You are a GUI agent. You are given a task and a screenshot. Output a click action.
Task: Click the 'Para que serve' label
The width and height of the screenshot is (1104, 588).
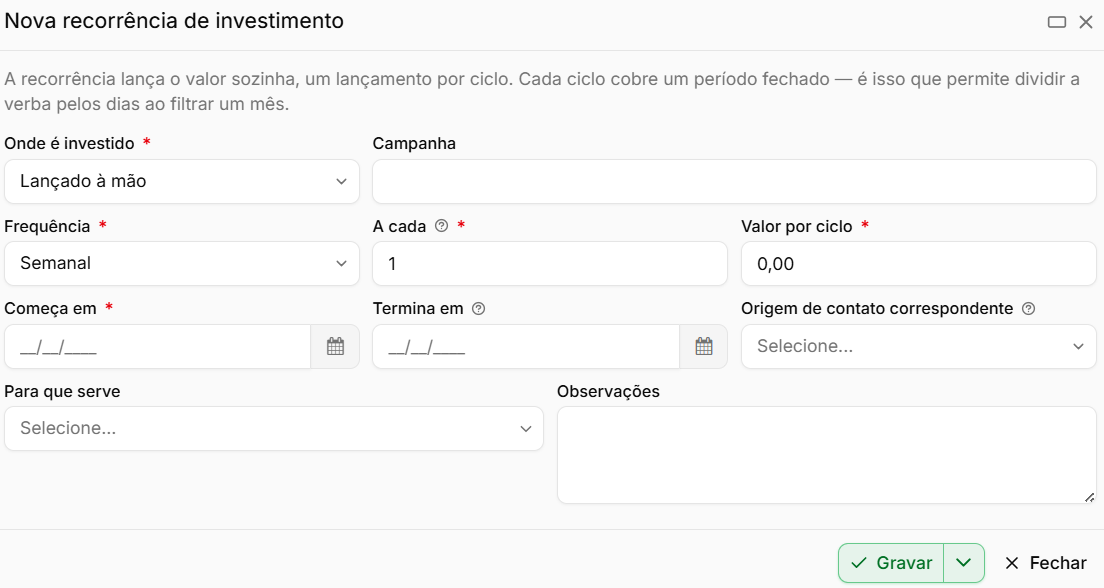[62, 392]
